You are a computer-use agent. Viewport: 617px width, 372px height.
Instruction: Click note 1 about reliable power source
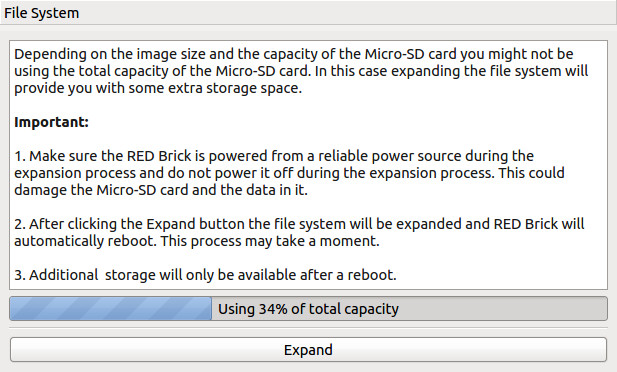[290, 173]
